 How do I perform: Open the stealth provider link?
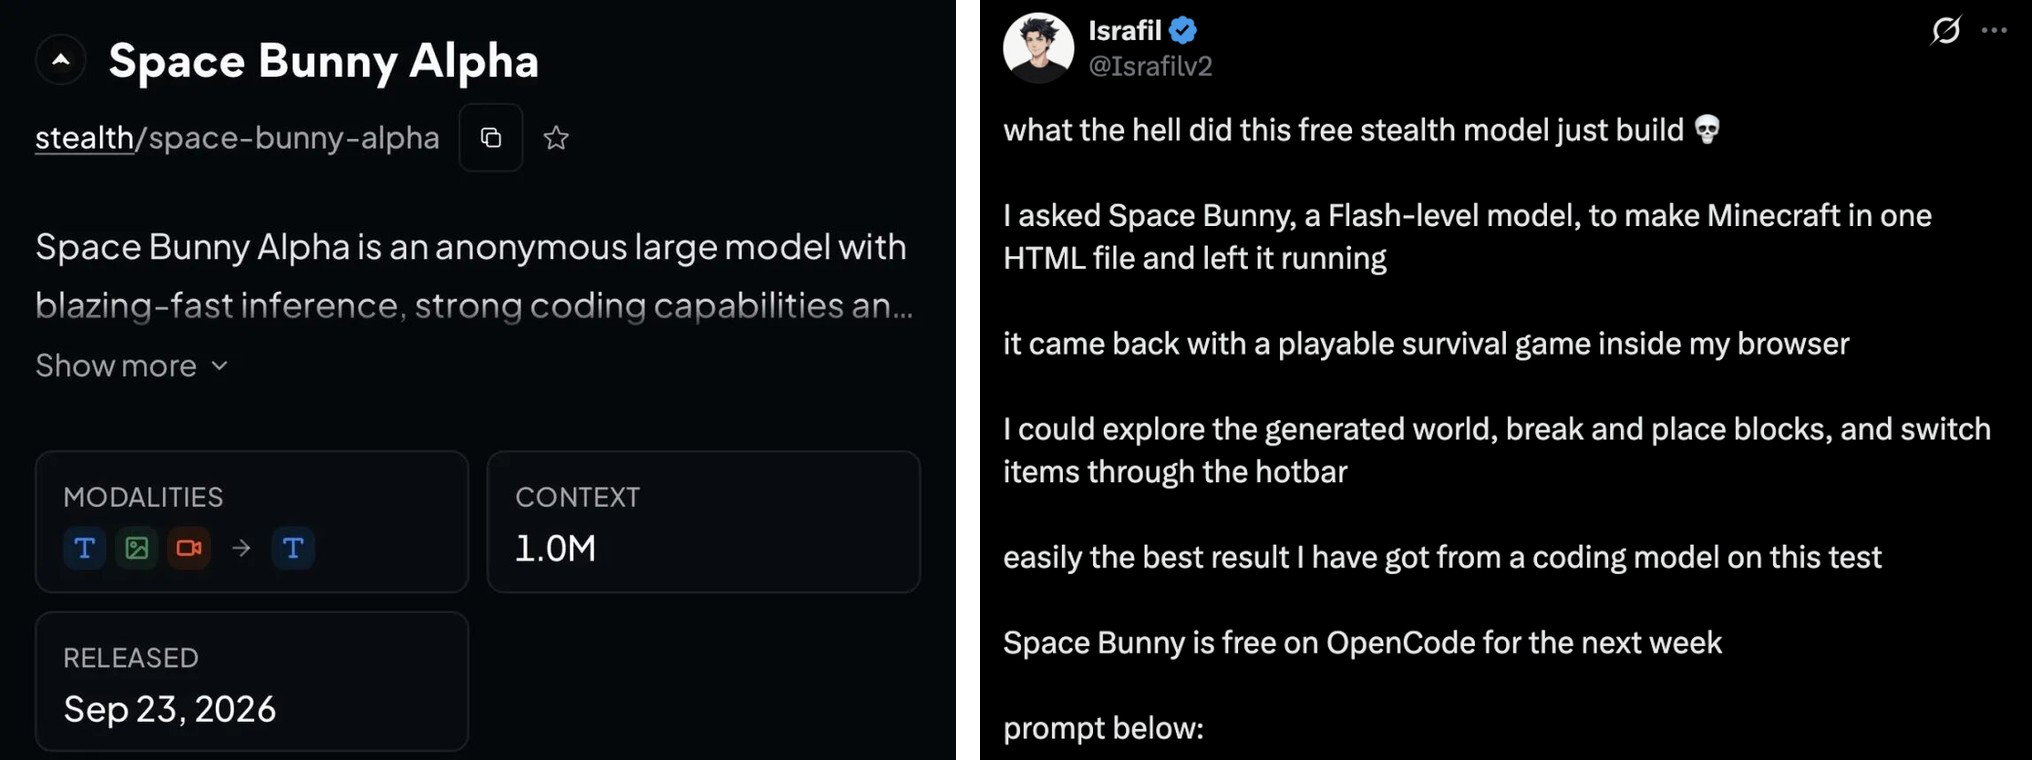tap(84, 138)
